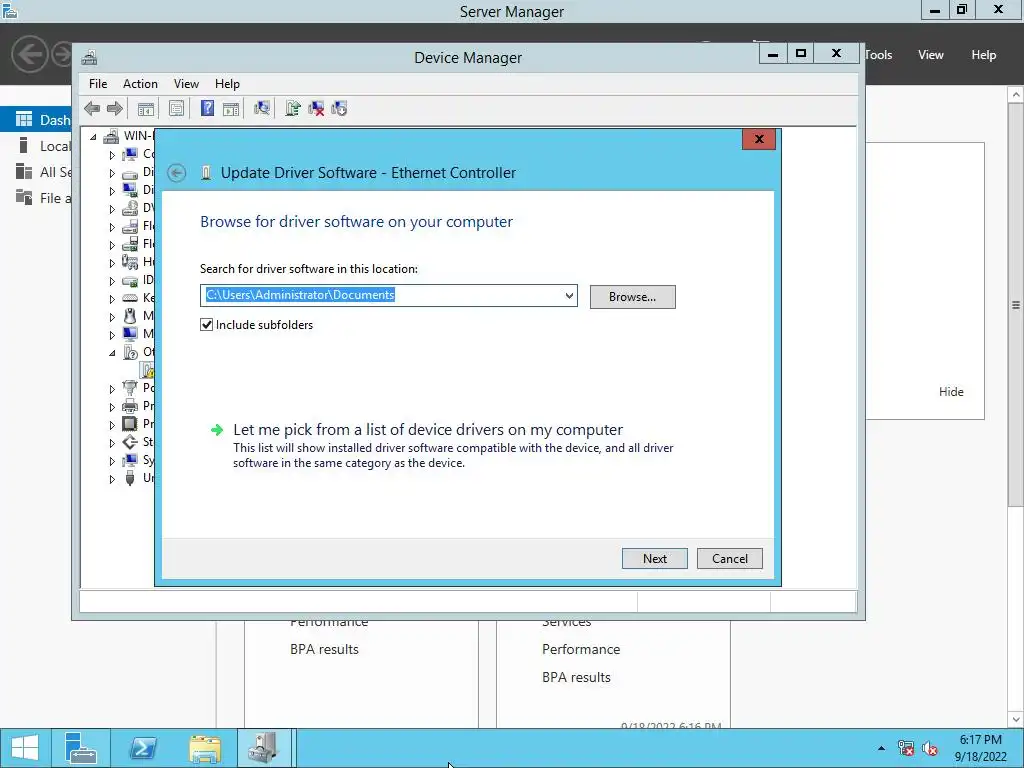Click the Start button on the taskbar
Image resolution: width=1024 pixels, height=768 pixels.
25,748
